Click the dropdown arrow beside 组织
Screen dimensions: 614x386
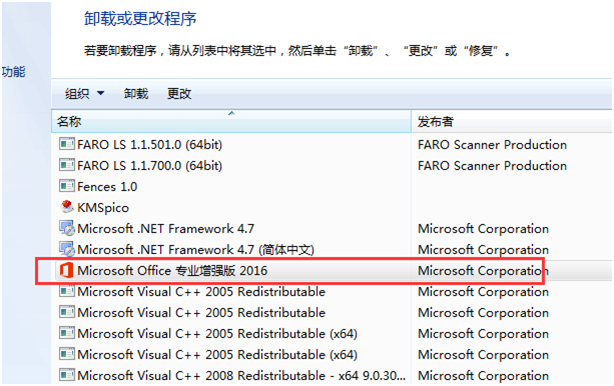tap(101, 93)
